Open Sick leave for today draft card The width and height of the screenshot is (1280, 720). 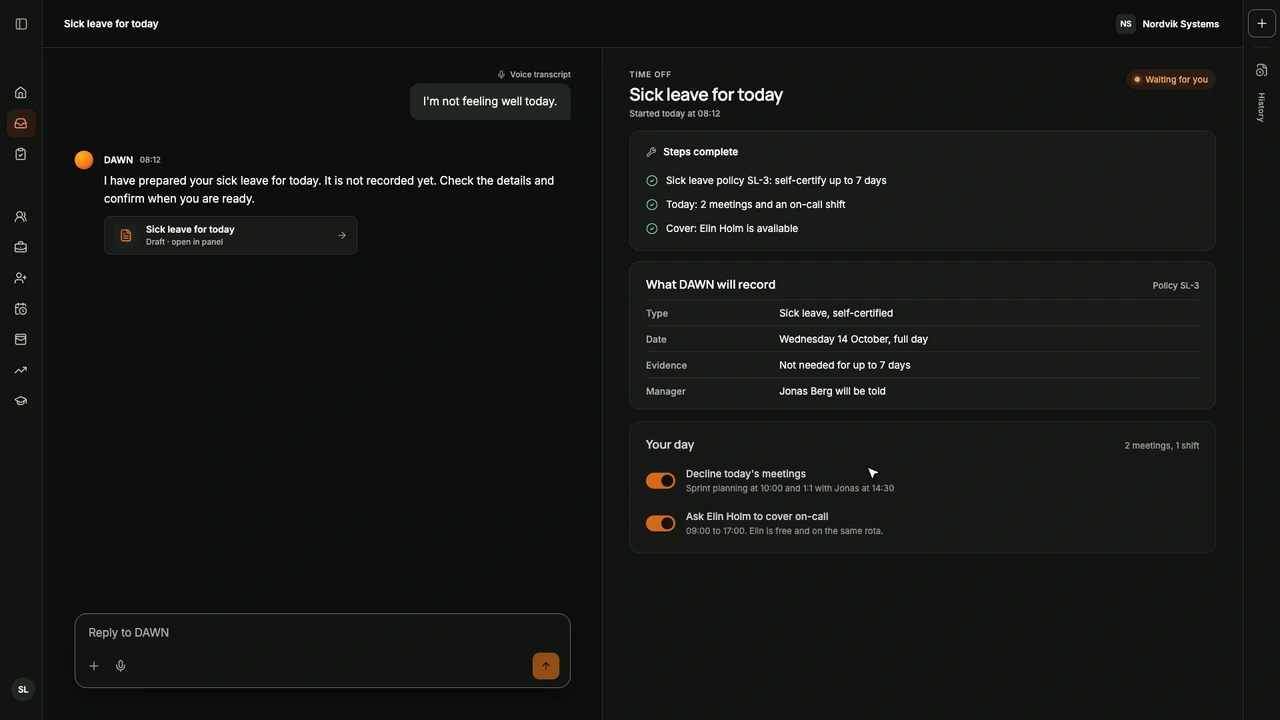coord(230,236)
